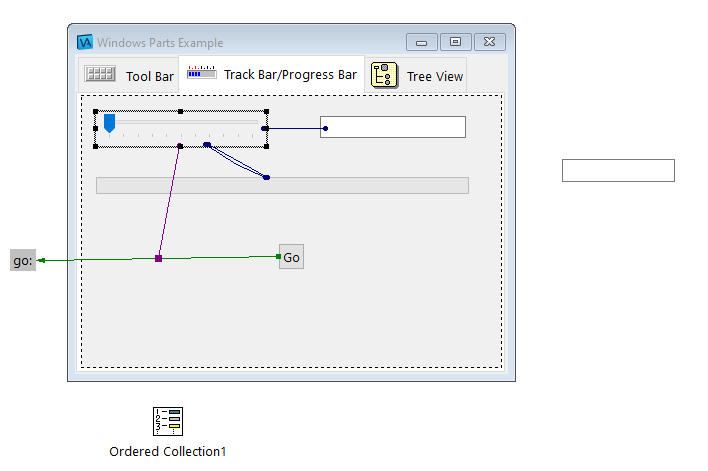Image resolution: width=708 pixels, height=471 pixels.
Task: Minimize the Windows Parts Example window
Action: [422, 42]
